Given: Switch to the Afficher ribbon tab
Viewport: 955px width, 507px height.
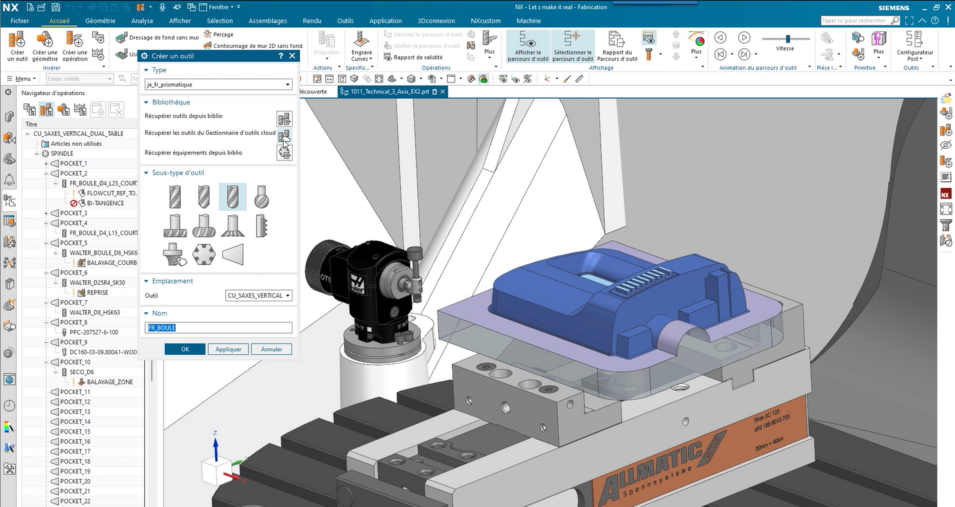Looking at the screenshot, I should [180, 21].
